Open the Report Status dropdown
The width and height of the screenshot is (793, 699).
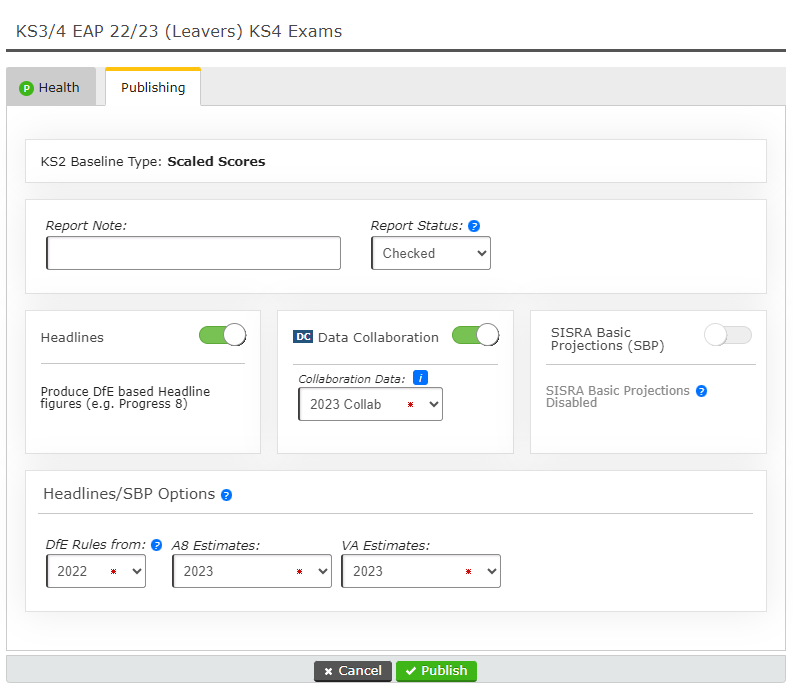(430, 254)
